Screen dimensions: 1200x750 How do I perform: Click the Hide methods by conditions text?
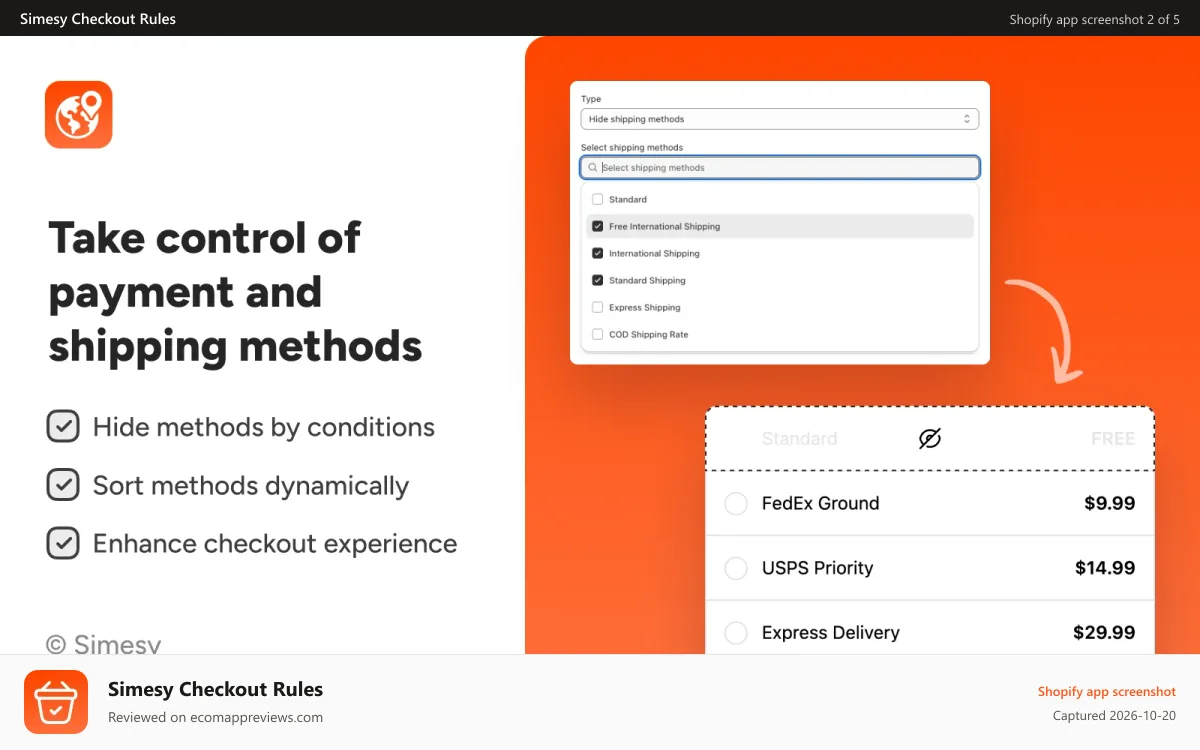[x=264, y=427]
